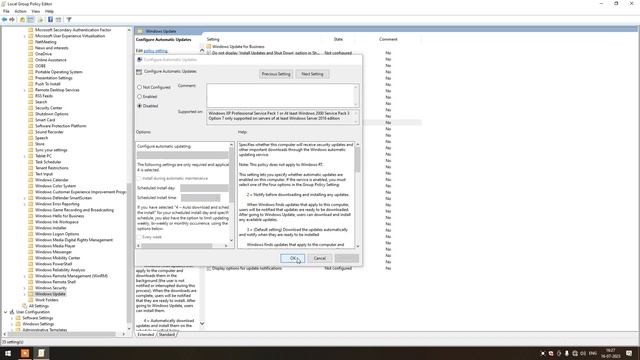Expand Microsoft User Experience Virtualization node
Viewport: 640px width, 360px height.
24,36
